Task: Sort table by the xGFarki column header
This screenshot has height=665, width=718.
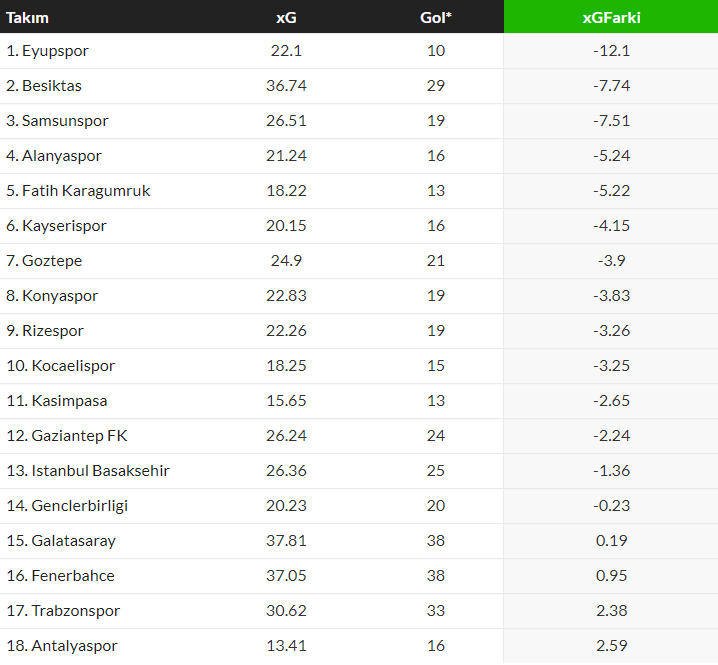Action: point(611,17)
